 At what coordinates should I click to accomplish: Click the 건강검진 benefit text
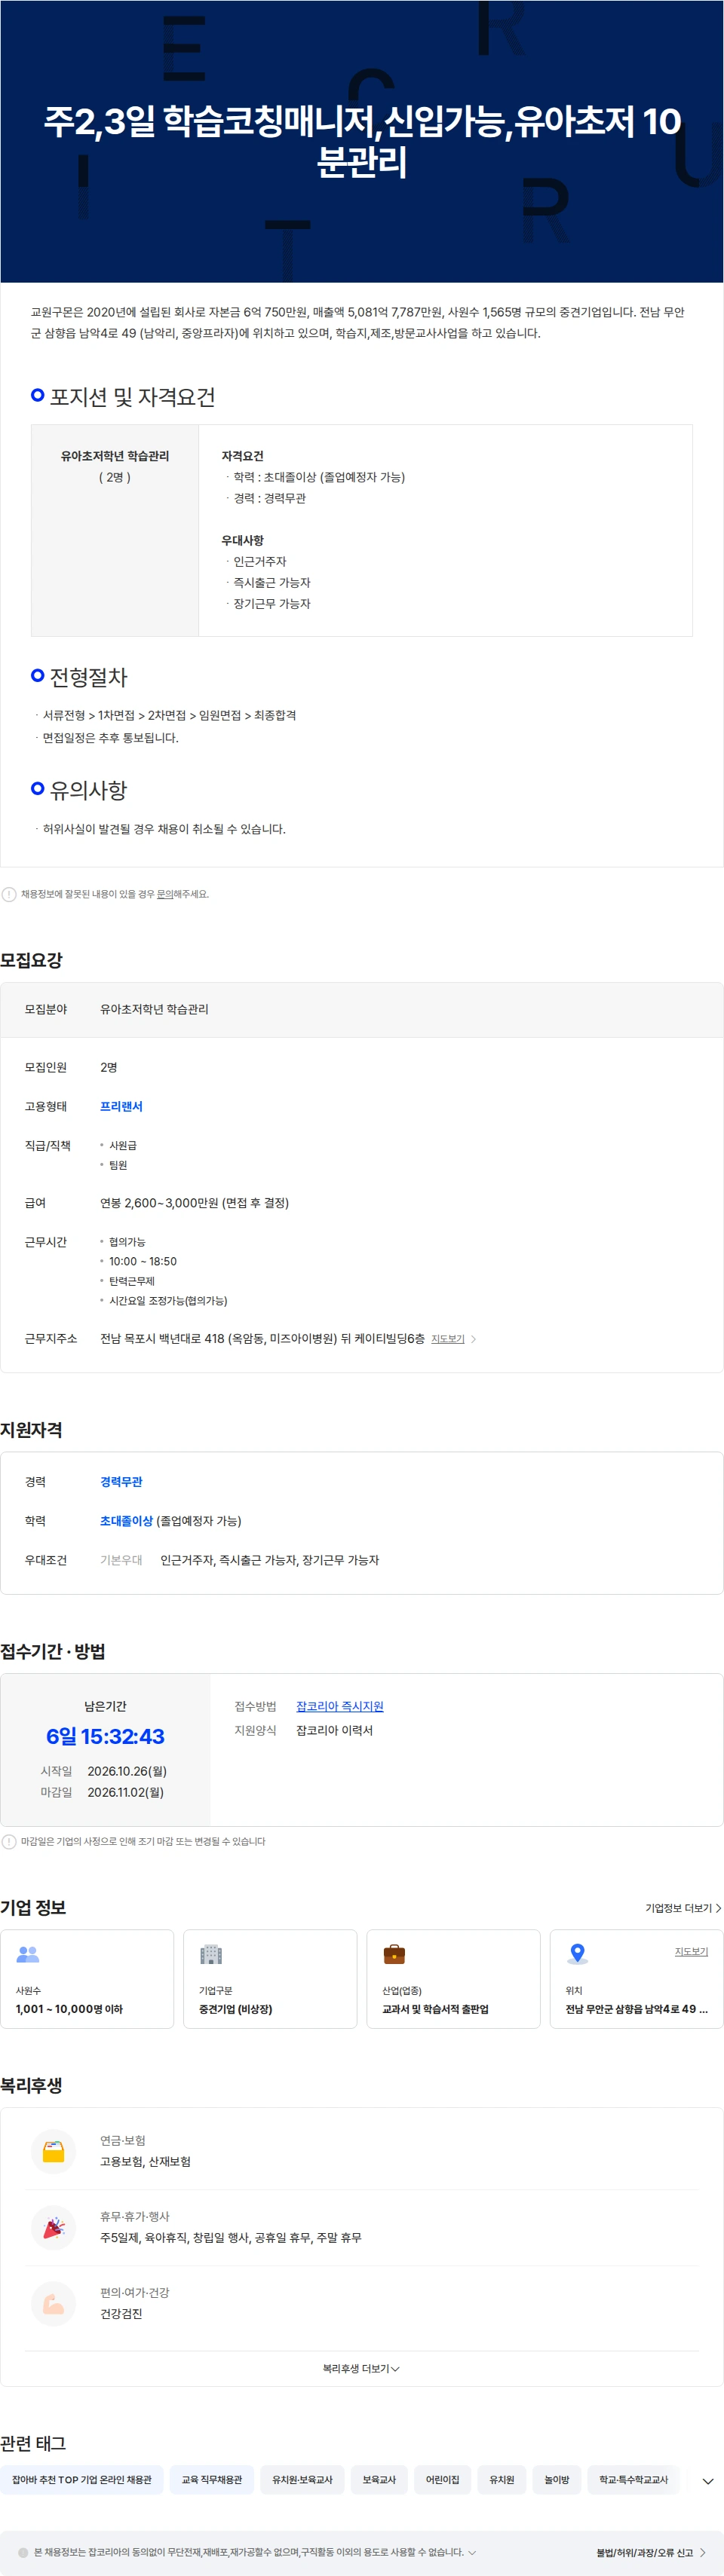[x=121, y=2313]
